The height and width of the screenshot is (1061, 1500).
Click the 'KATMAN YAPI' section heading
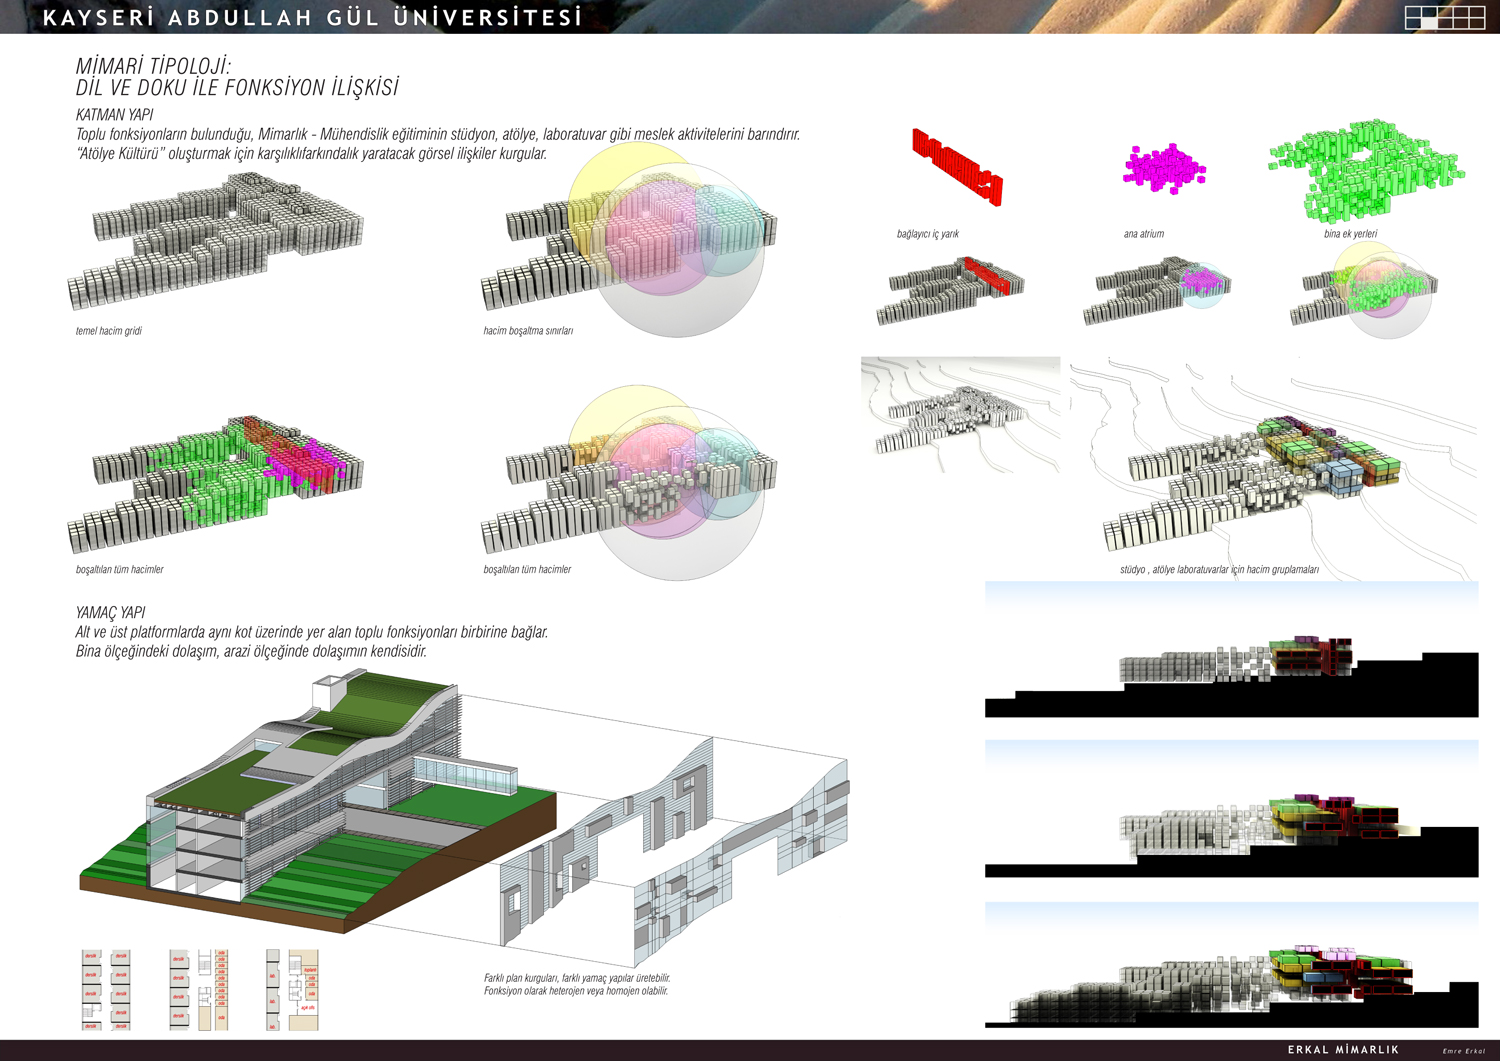click(x=114, y=115)
